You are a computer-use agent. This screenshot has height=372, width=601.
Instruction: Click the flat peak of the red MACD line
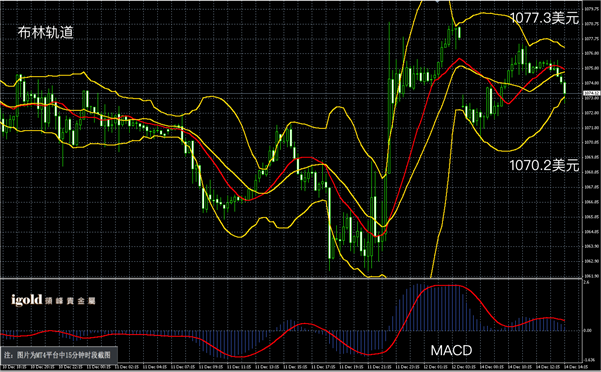pyautogui.click(x=445, y=286)
